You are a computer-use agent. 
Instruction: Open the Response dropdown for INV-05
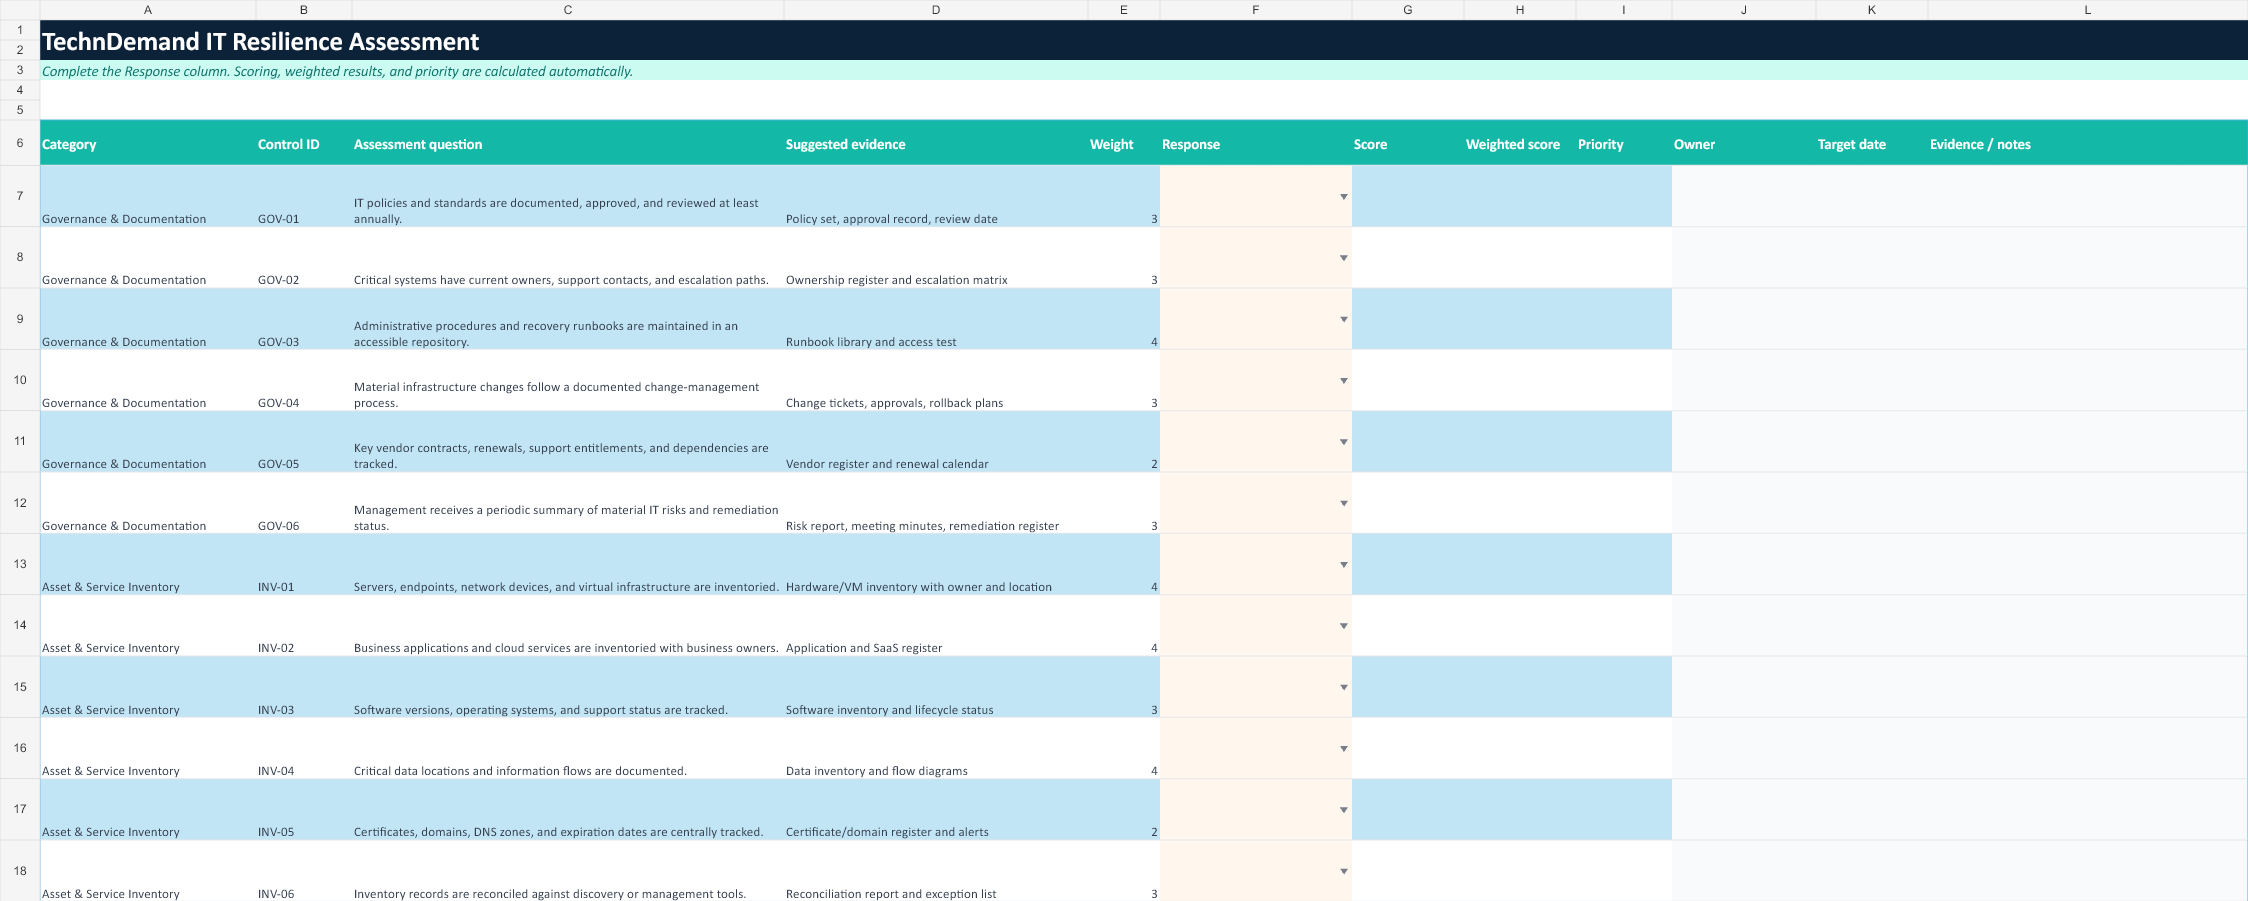pos(1343,810)
